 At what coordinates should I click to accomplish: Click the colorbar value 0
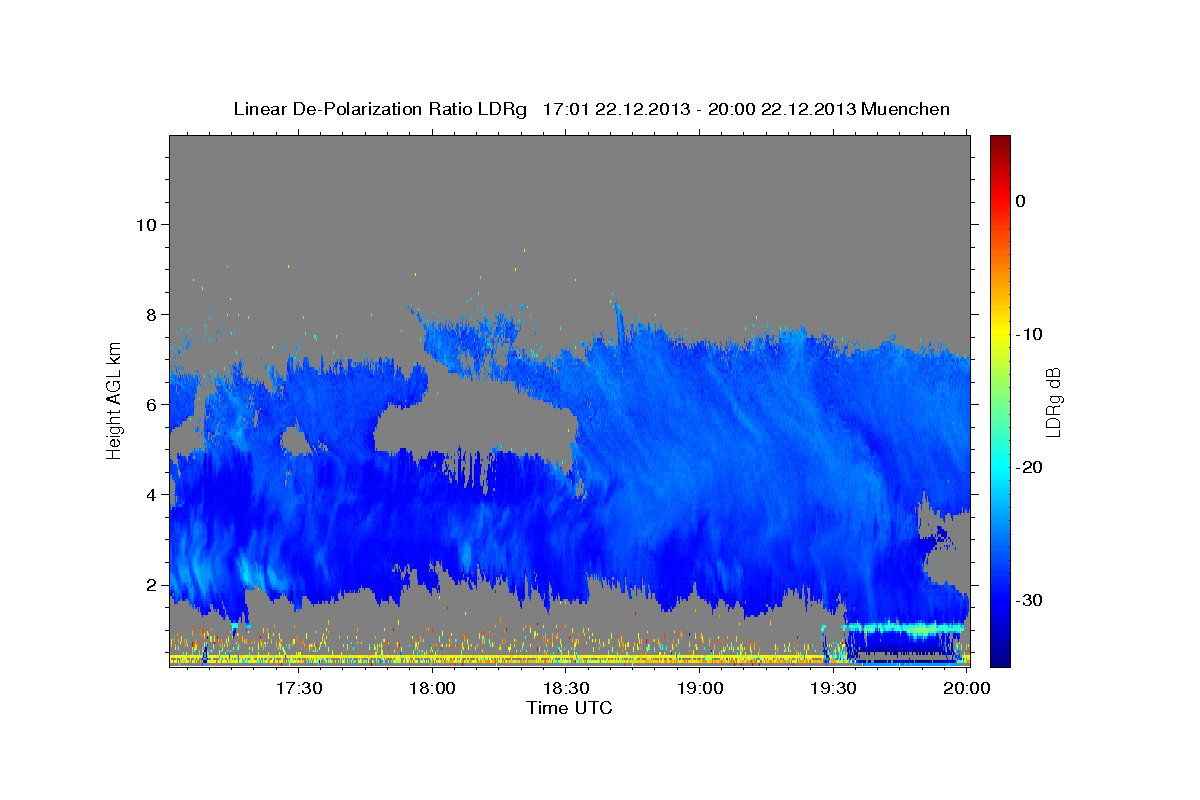pyautogui.click(x=1021, y=201)
